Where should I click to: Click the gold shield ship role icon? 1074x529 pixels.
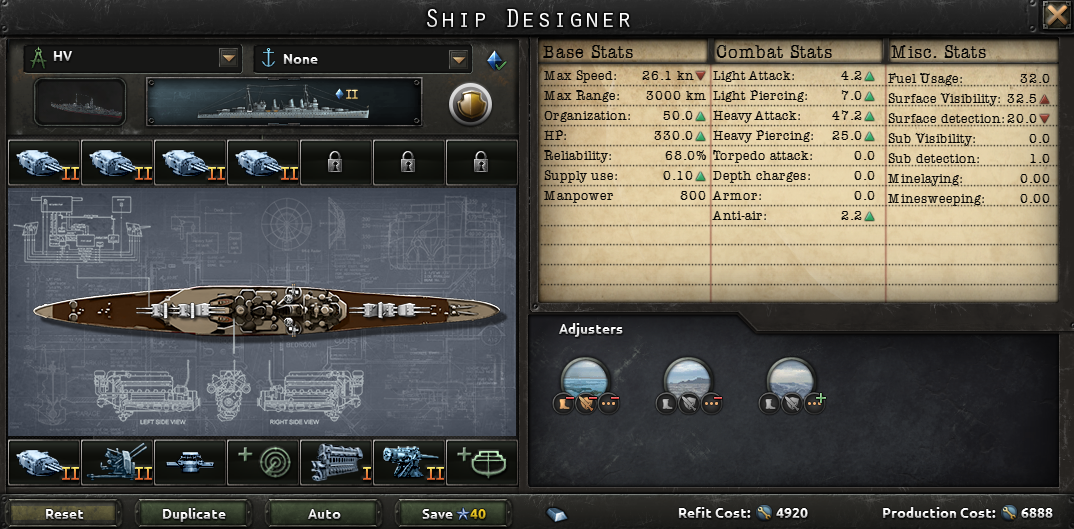point(471,103)
